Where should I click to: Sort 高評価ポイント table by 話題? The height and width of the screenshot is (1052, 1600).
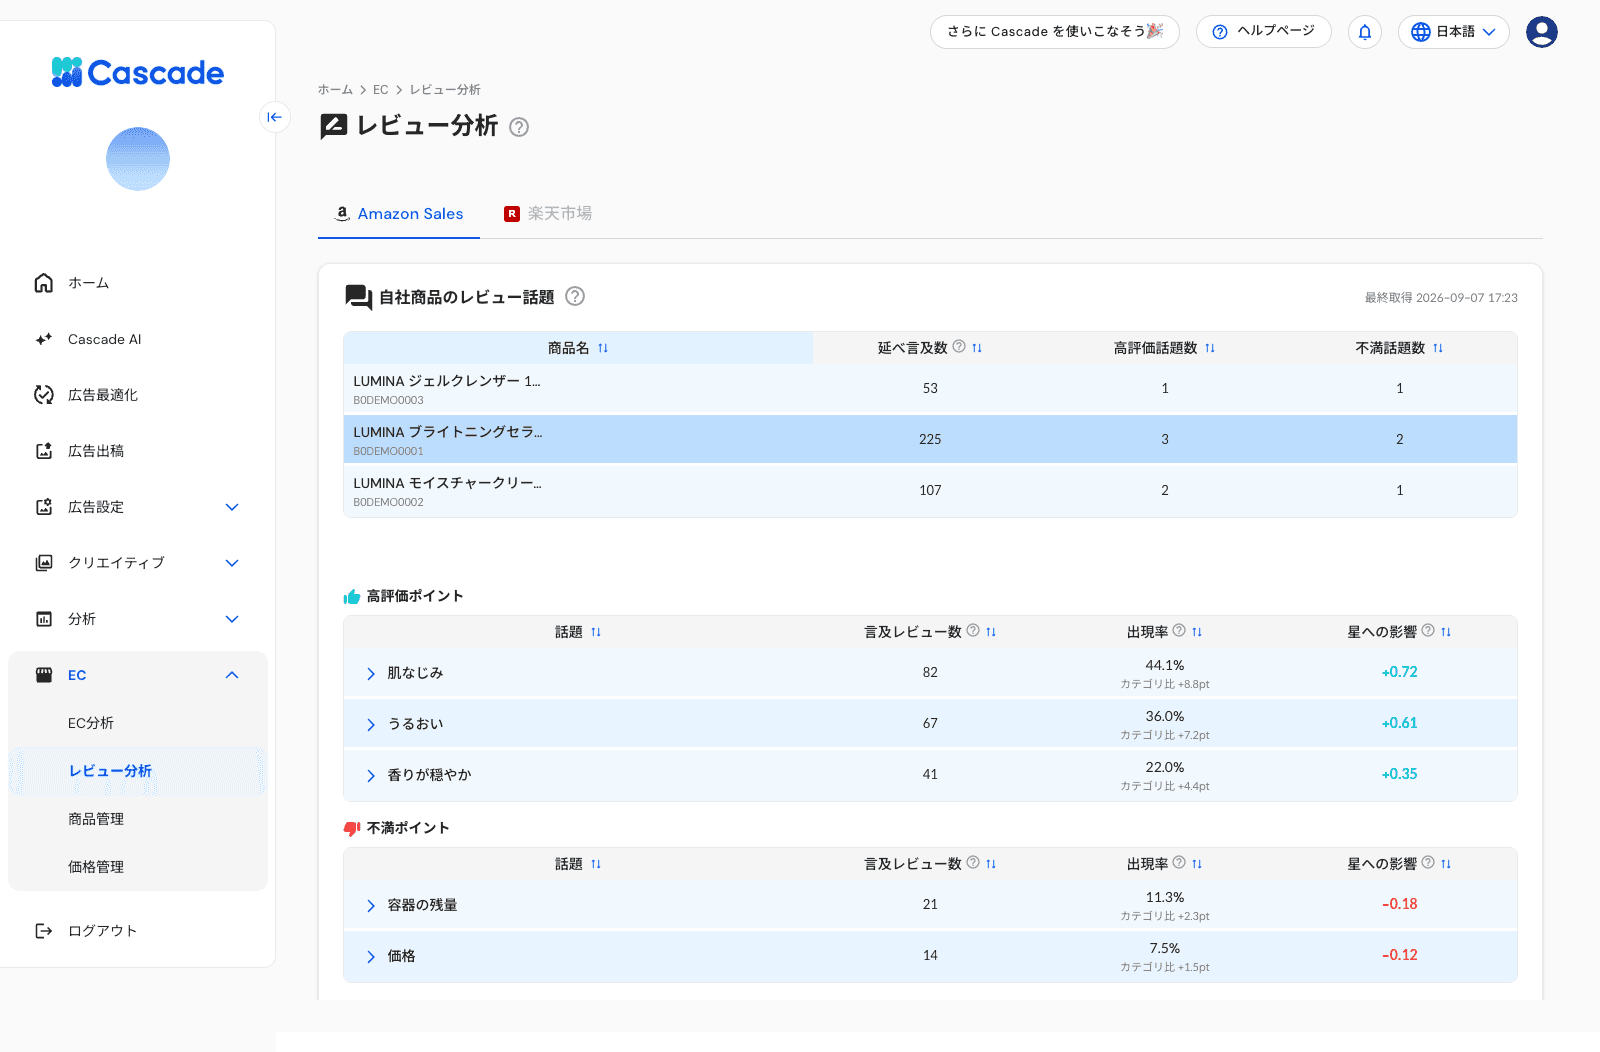(596, 632)
